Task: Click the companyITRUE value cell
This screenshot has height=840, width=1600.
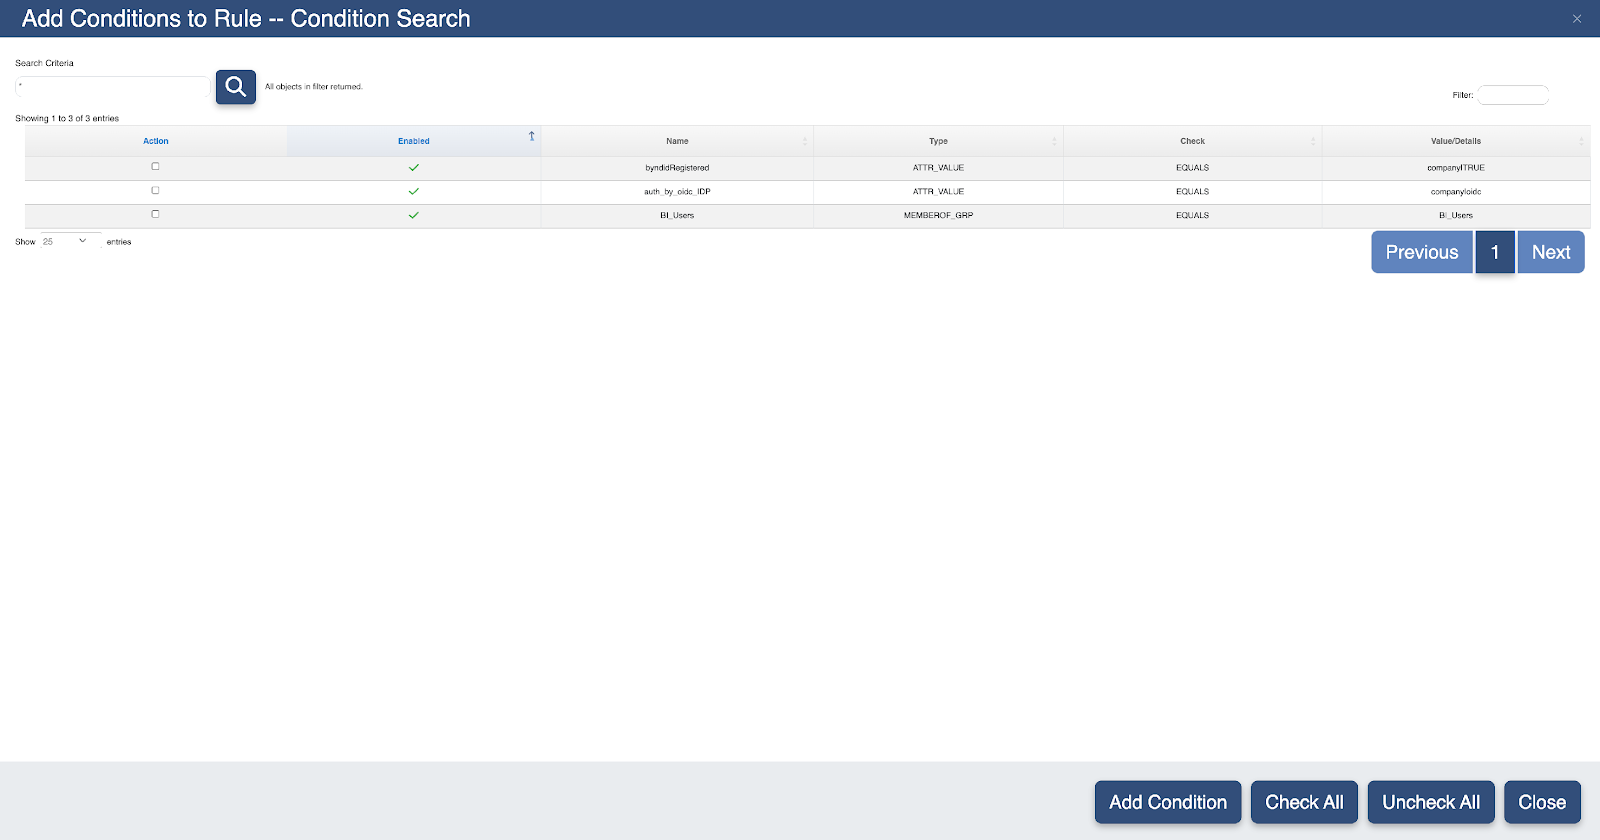Action: click(x=1456, y=168)
